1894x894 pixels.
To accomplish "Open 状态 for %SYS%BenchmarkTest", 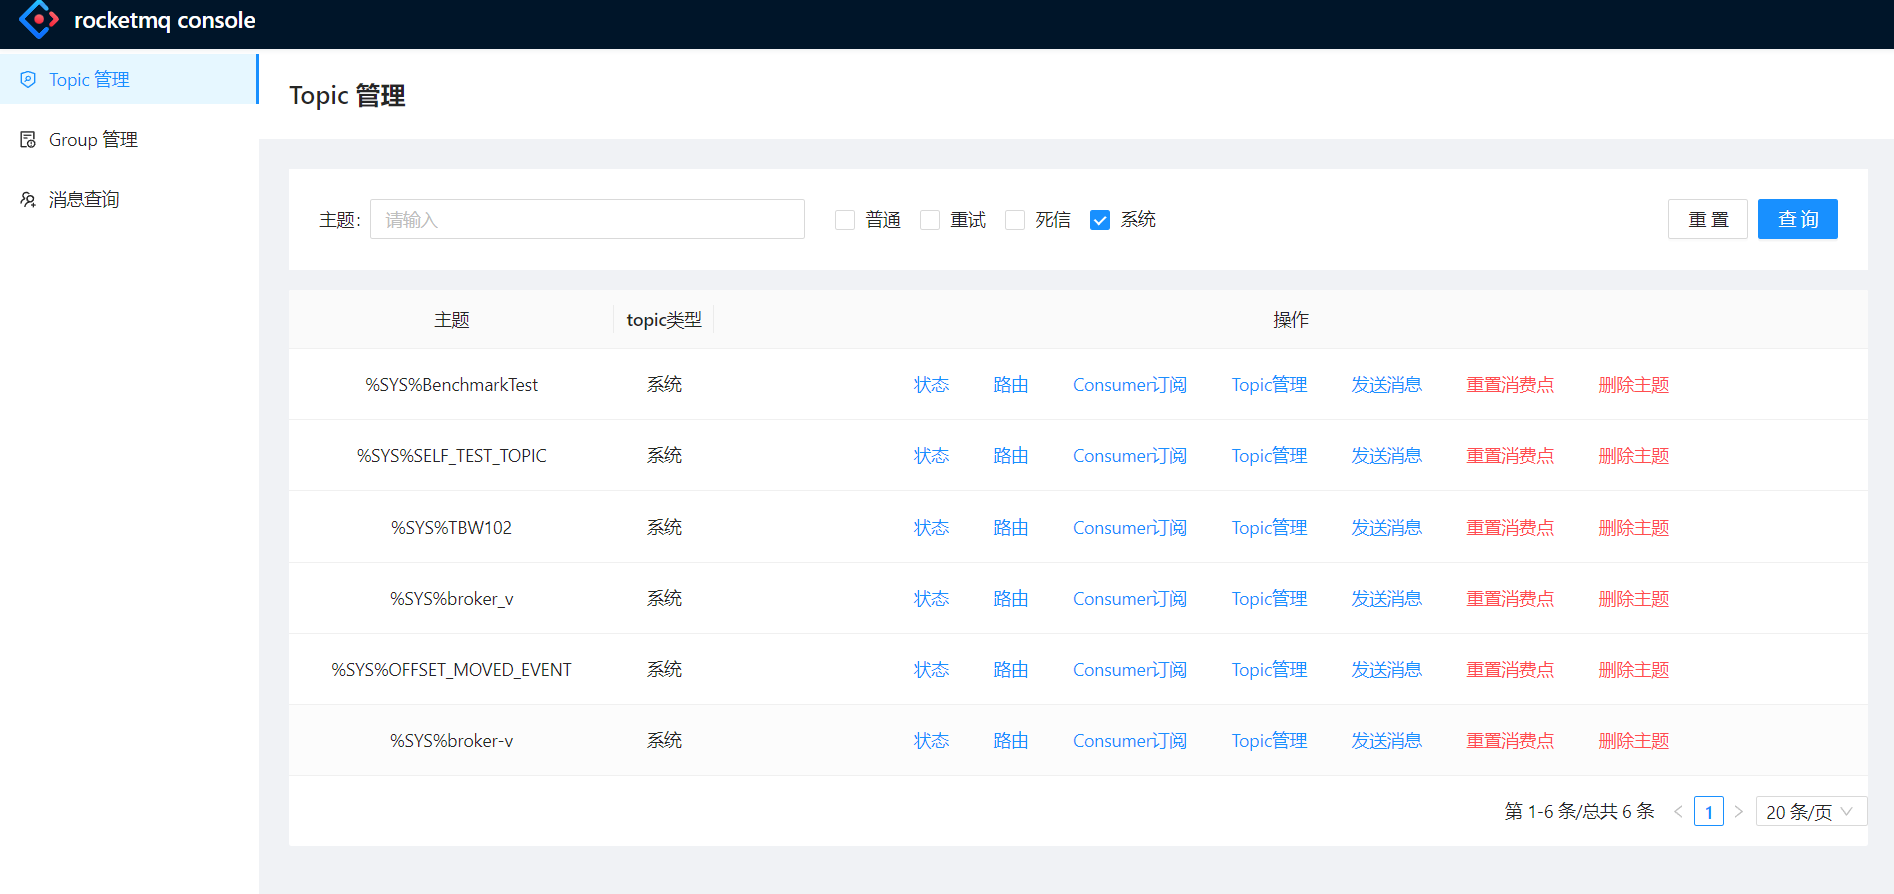I will 931,385.
